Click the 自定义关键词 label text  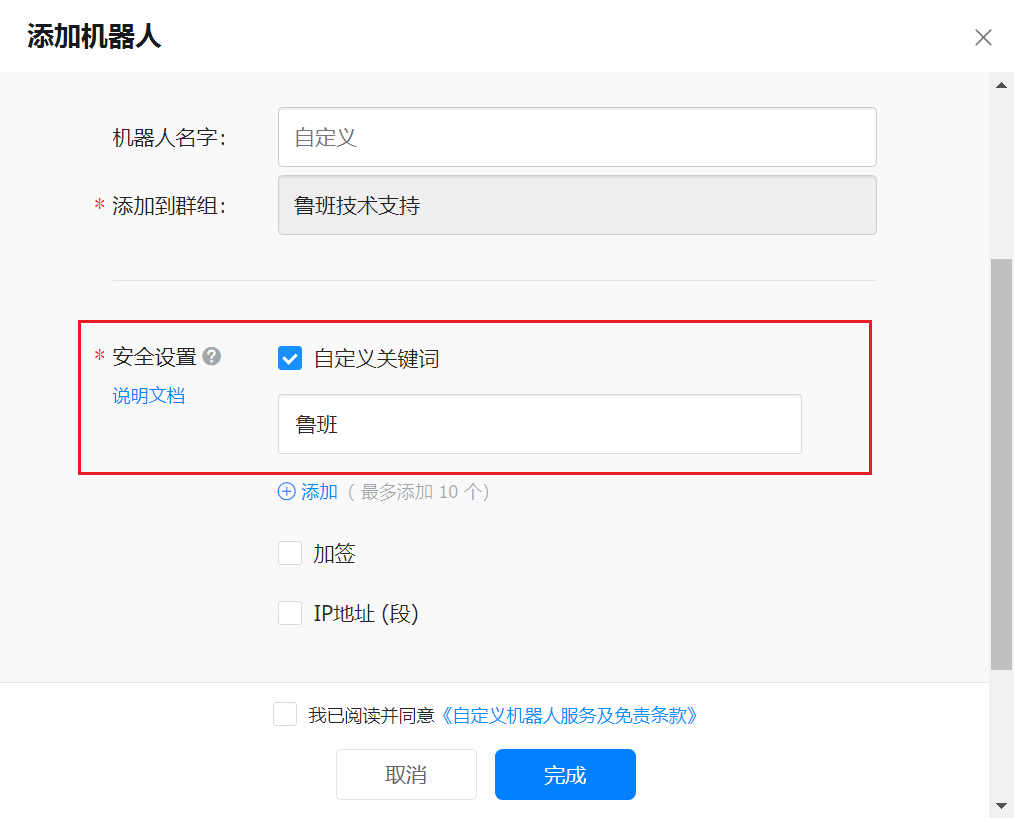pos(376,358)
